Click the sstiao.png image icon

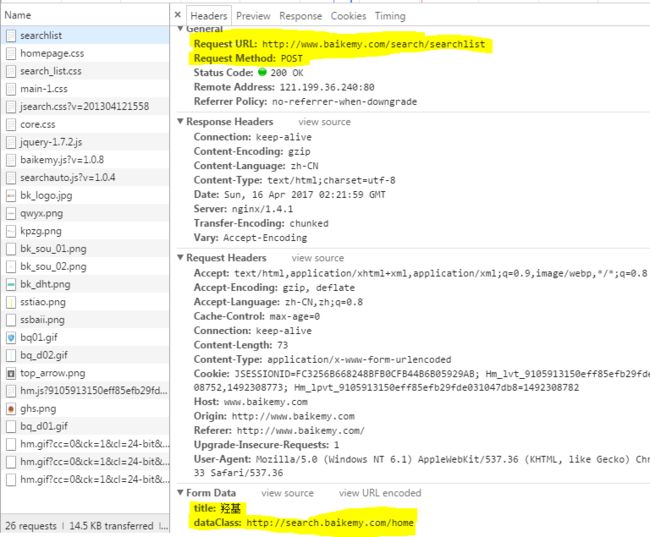11,302
